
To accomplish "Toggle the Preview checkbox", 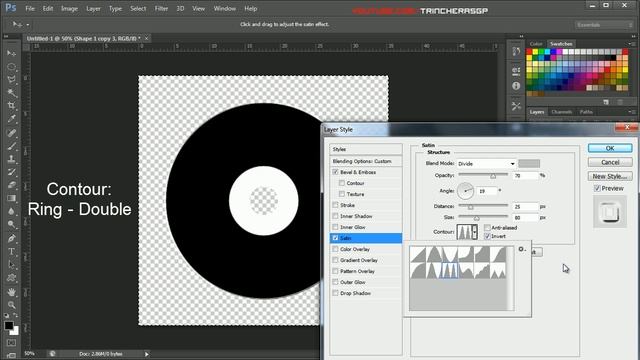I will point(597,188).
